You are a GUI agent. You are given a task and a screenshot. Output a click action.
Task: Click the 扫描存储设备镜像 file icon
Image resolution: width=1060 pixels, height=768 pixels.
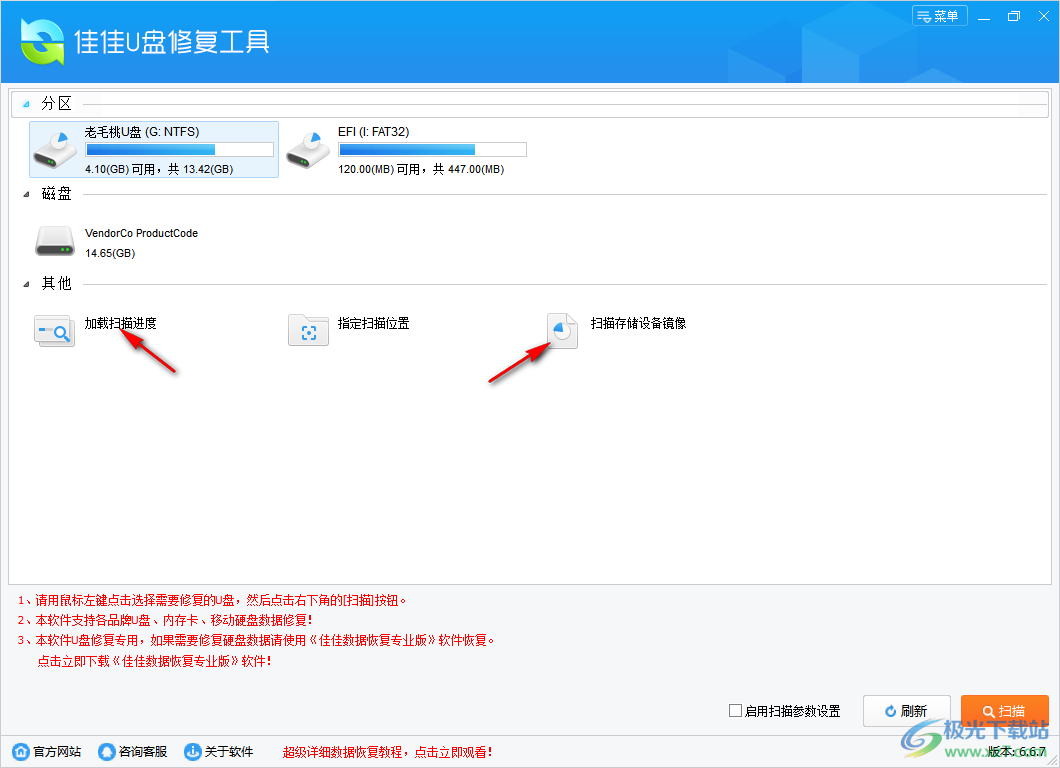click(x=562, y=331)
